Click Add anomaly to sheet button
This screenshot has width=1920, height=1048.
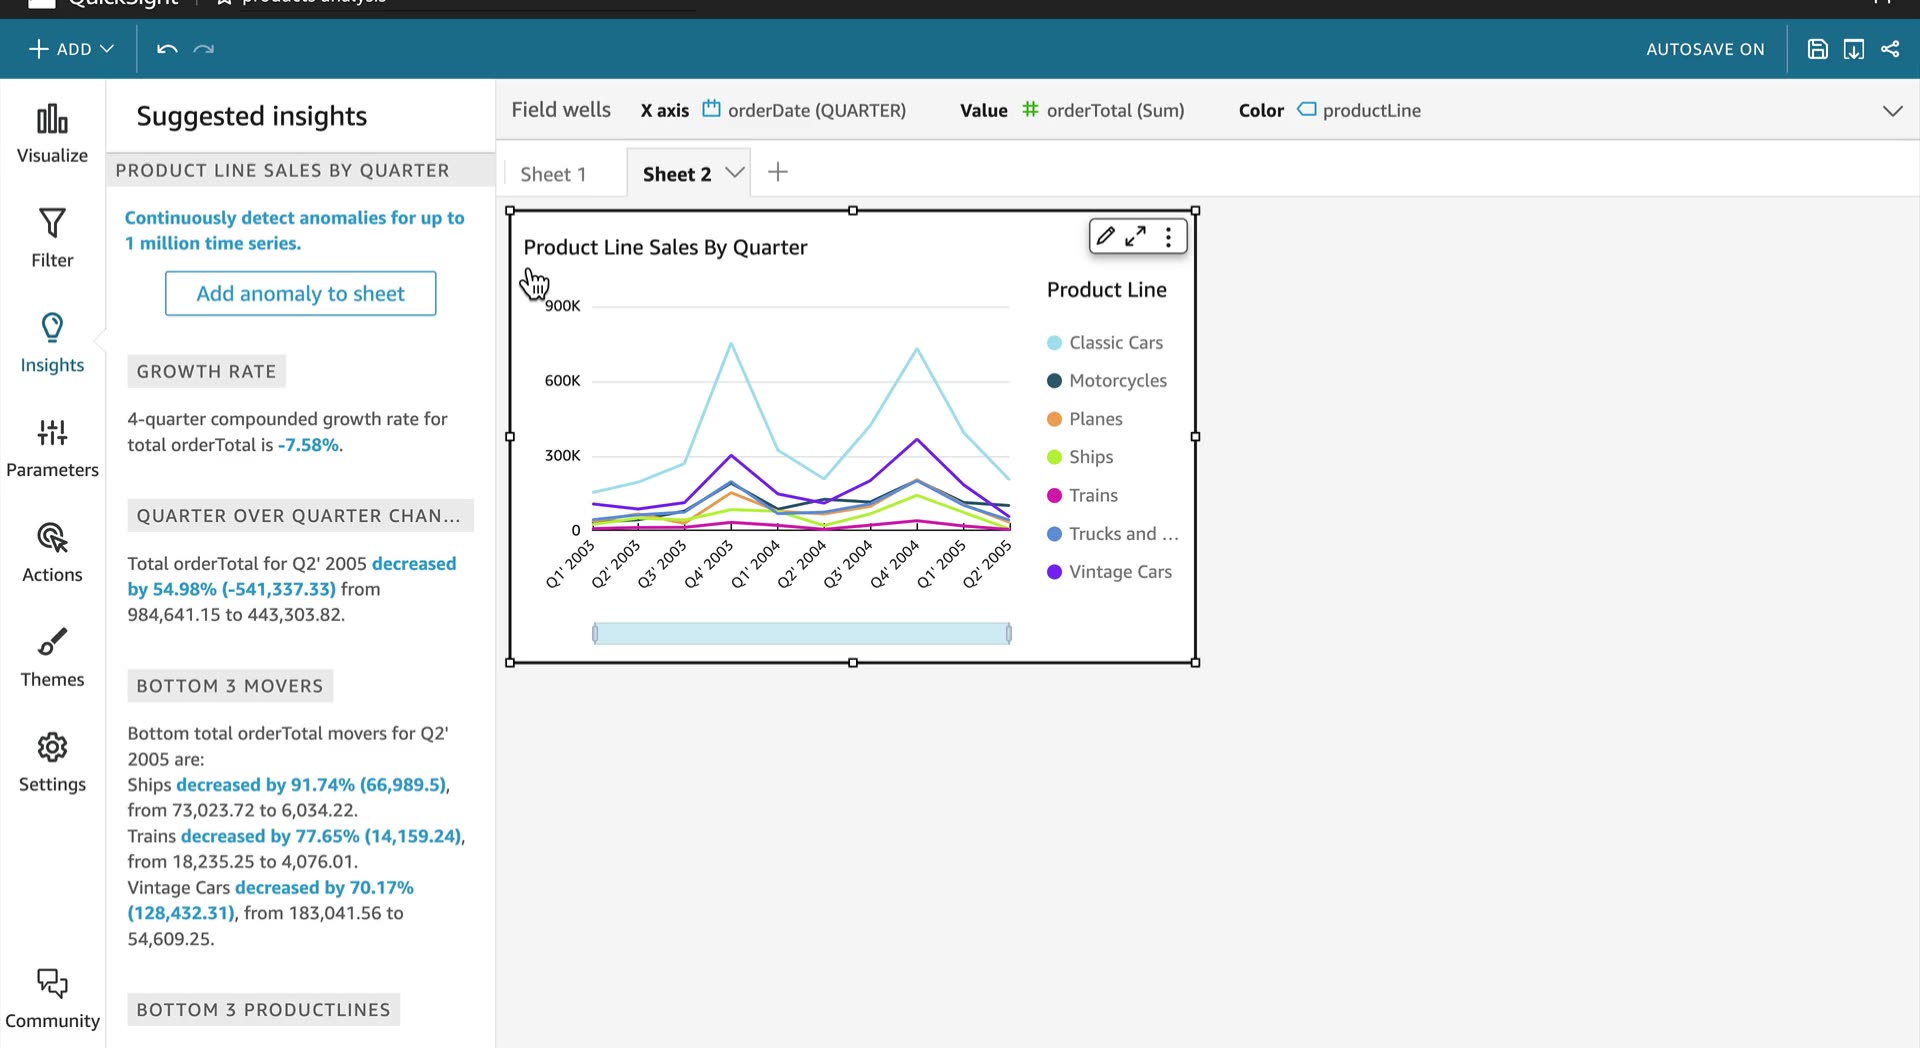tap(300, 293)
